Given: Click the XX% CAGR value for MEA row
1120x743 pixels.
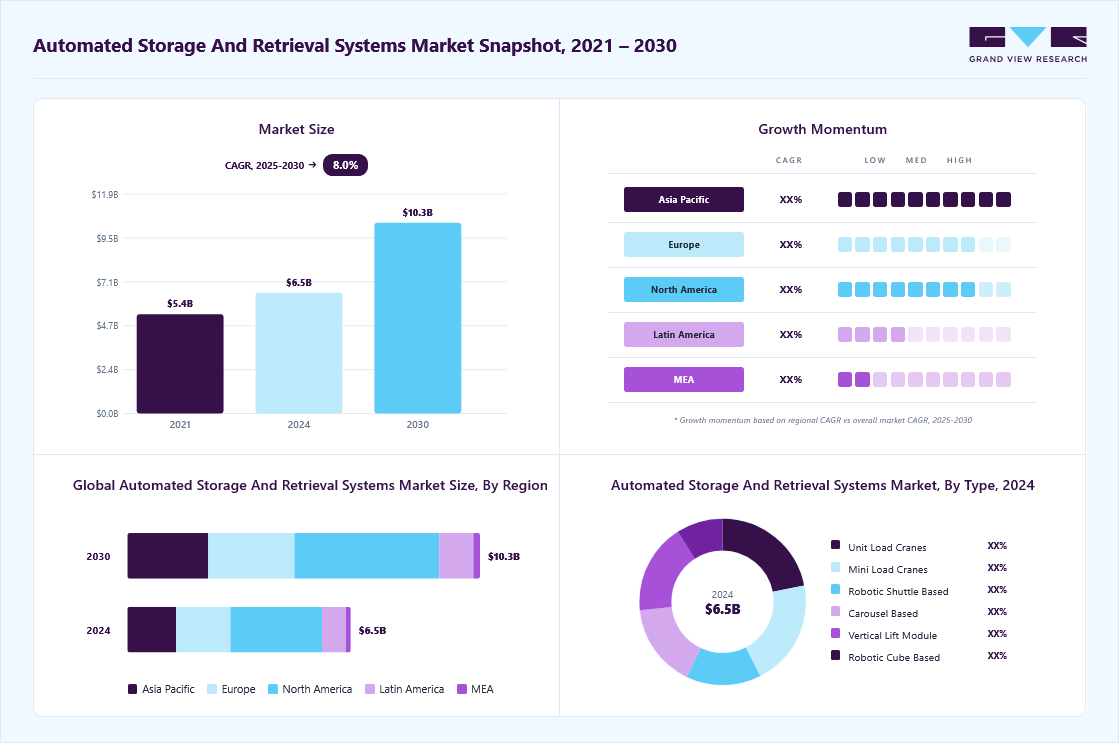Looking at the screenshot, I should tap(791, 379).
